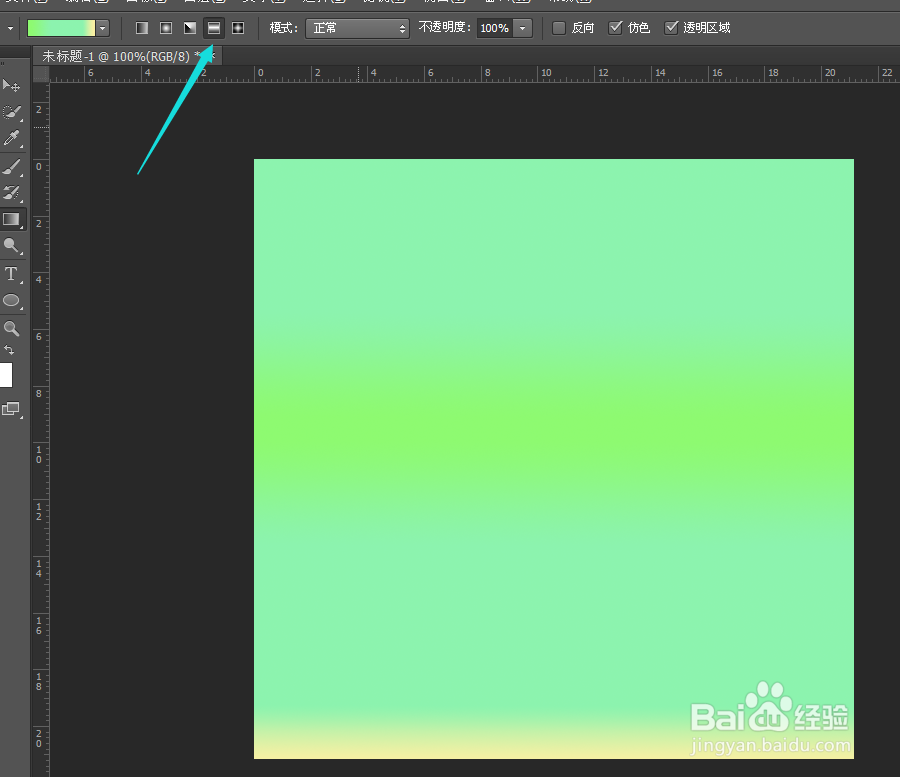Click the ruler origin corner box
900x777 pixels.
click(41, 74)
